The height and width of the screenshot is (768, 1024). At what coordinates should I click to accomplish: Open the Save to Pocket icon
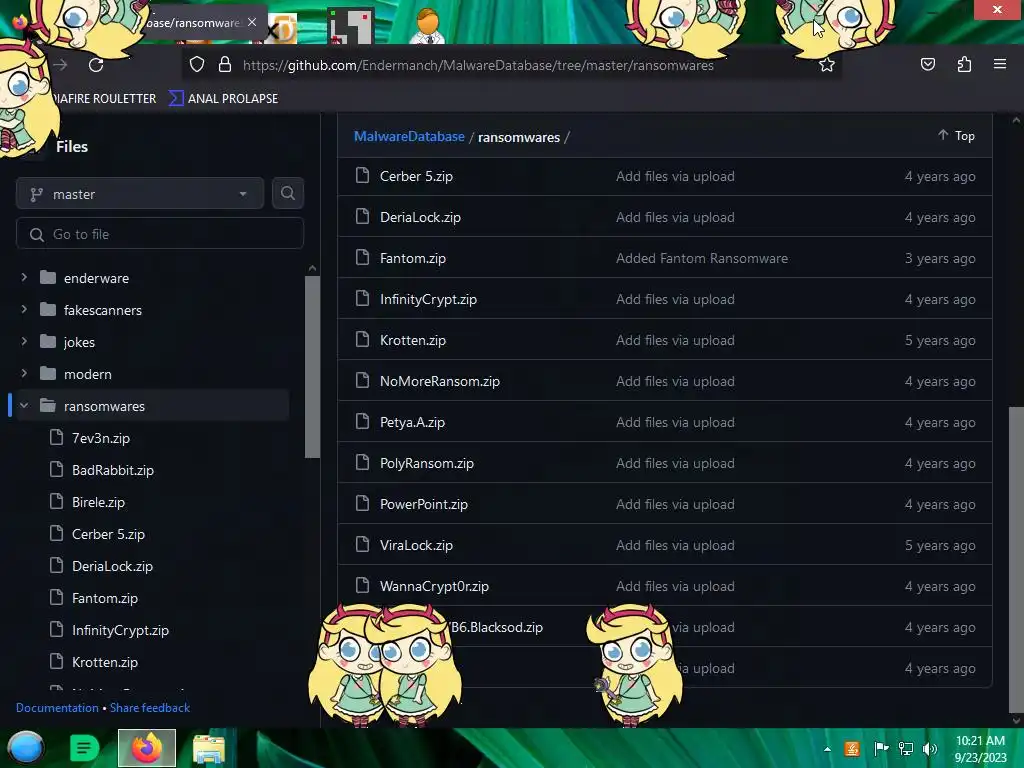[x=927, y=65]
